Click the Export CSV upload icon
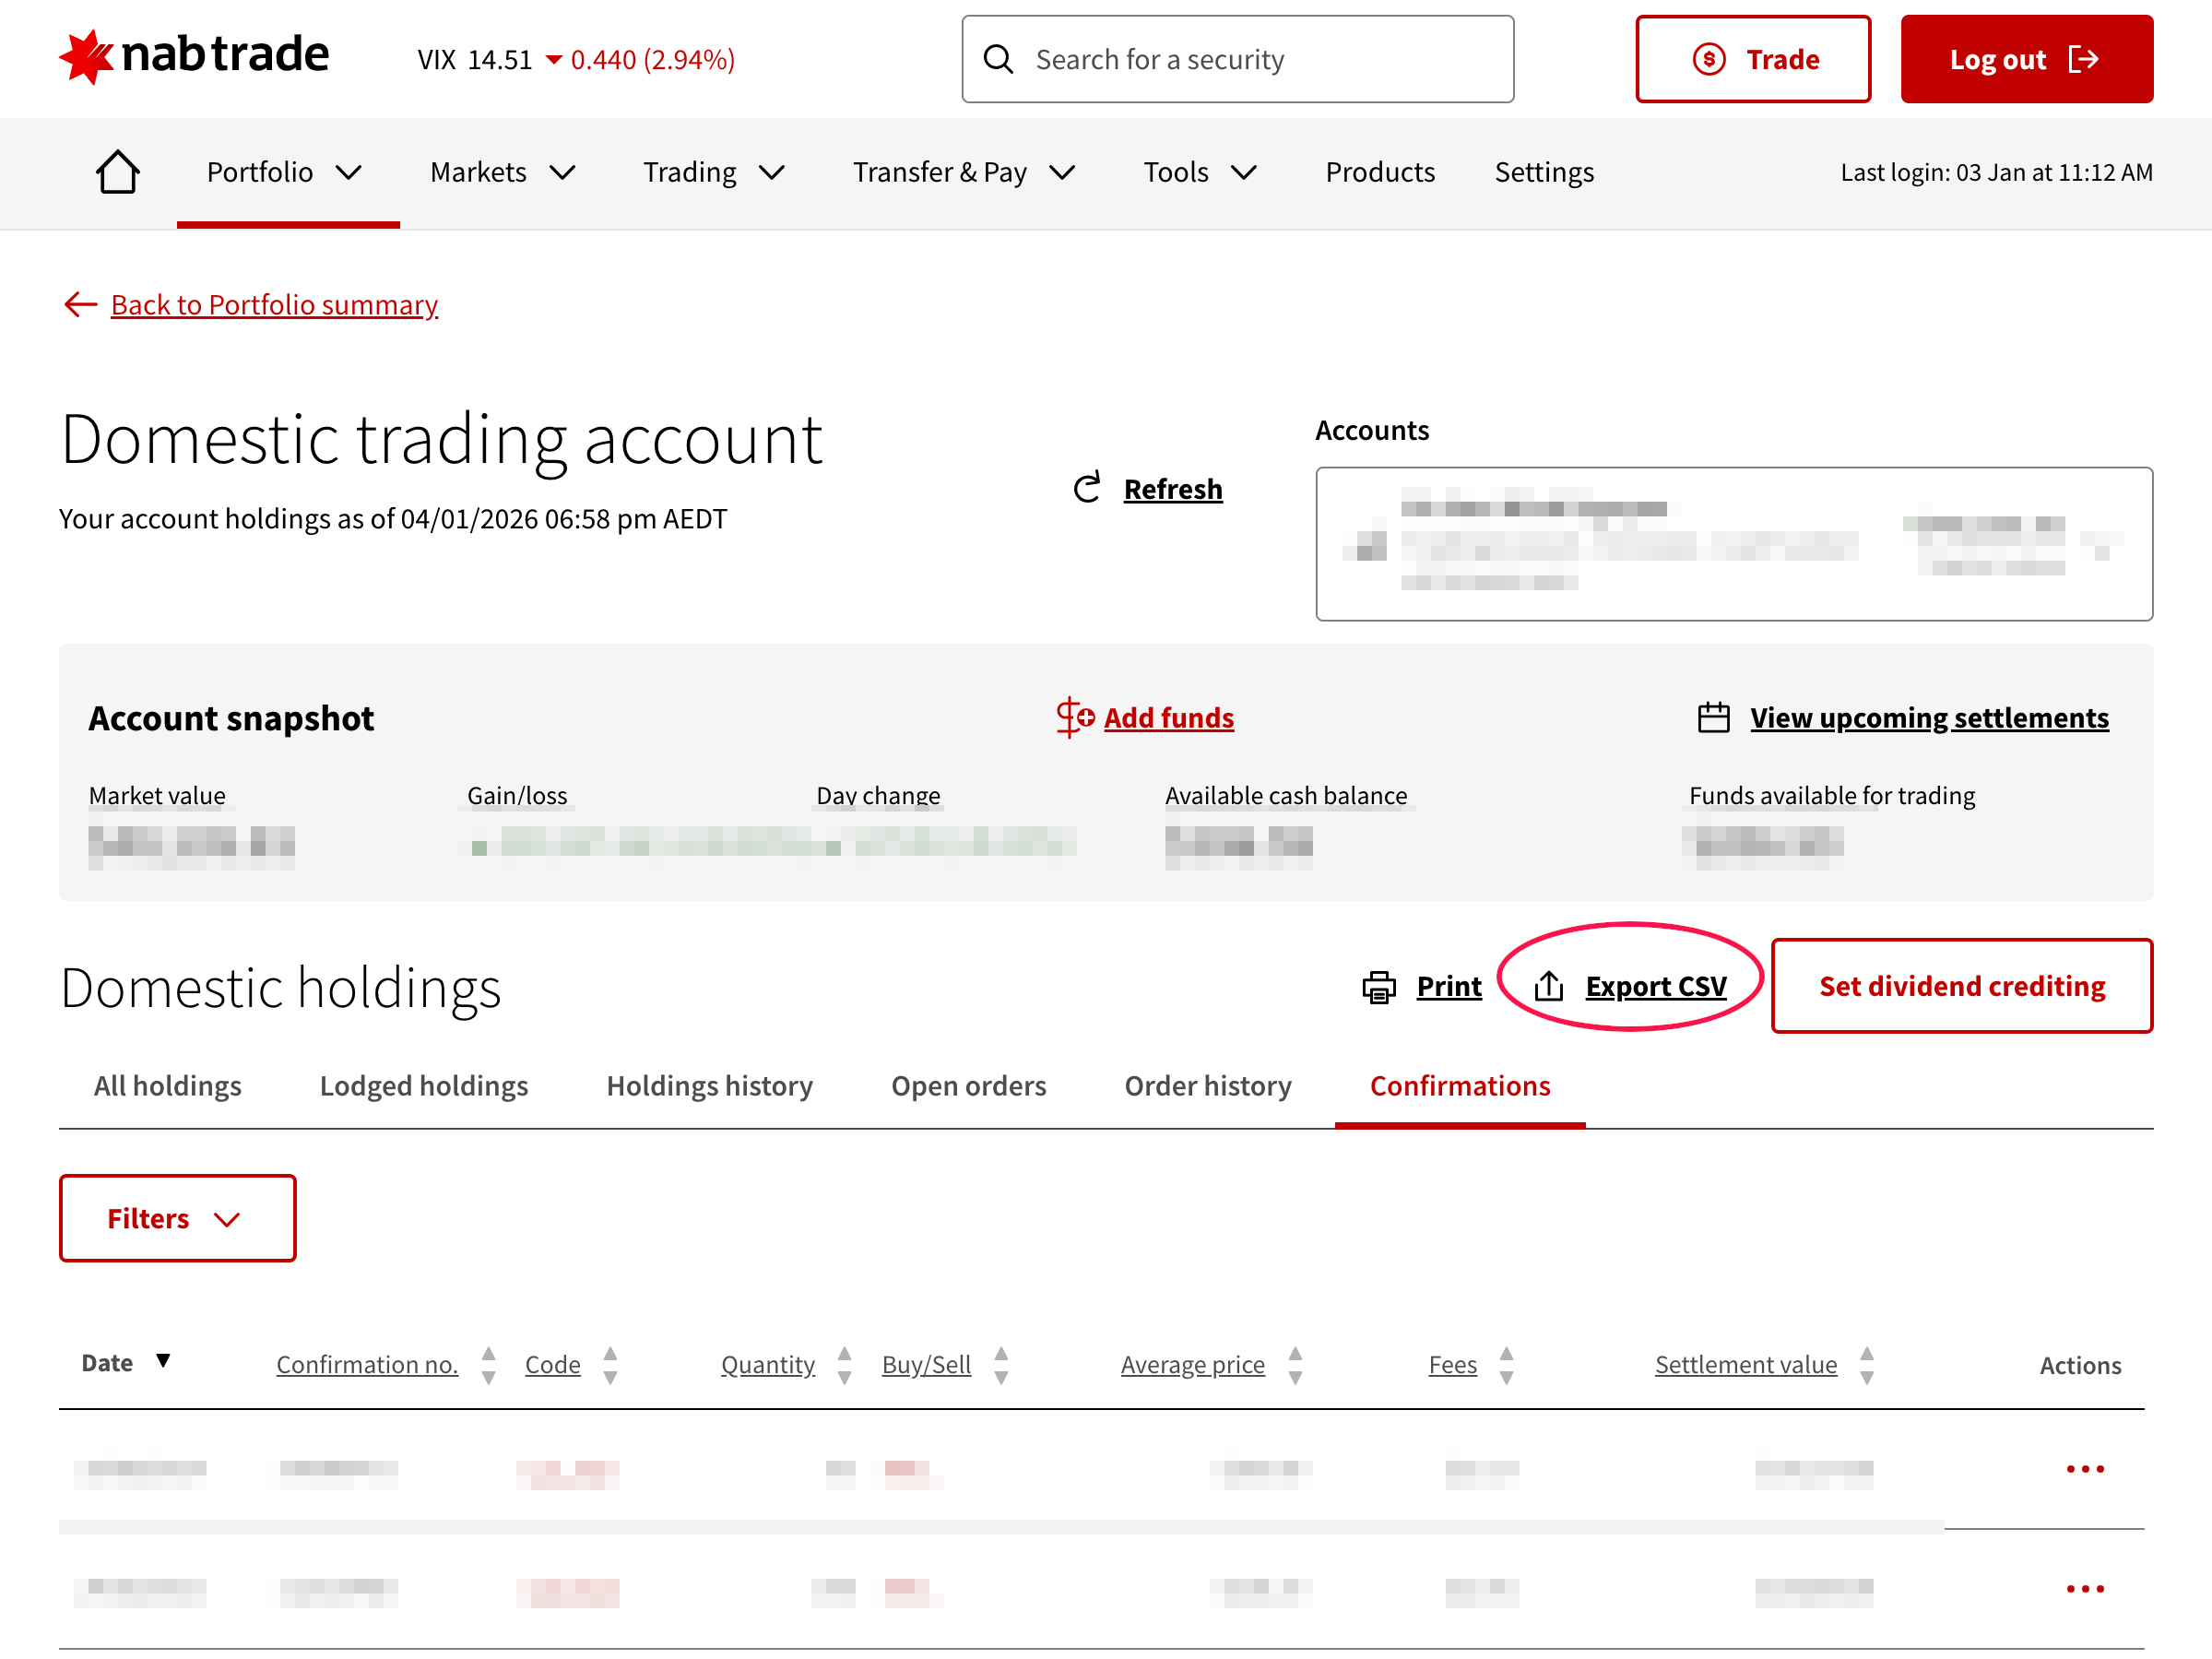Image resolution: width=2212 pixels, height=1659 pixels. (x=1548, y=986)
